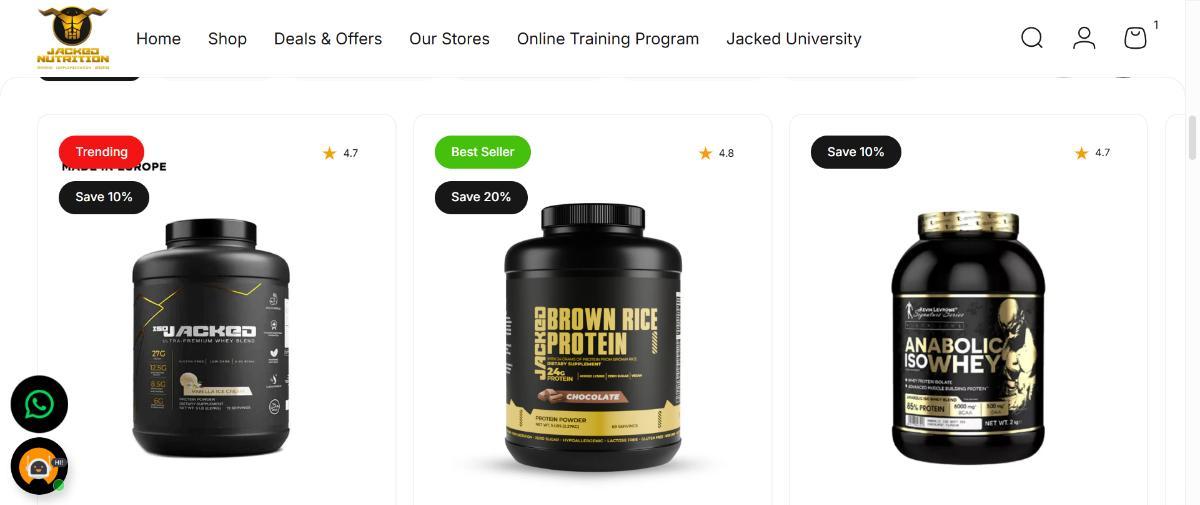Viewport: 1200px width, 505px height.
Task: Click the 4.7 star rating on Iso Jacked
Action: (340, 153)
